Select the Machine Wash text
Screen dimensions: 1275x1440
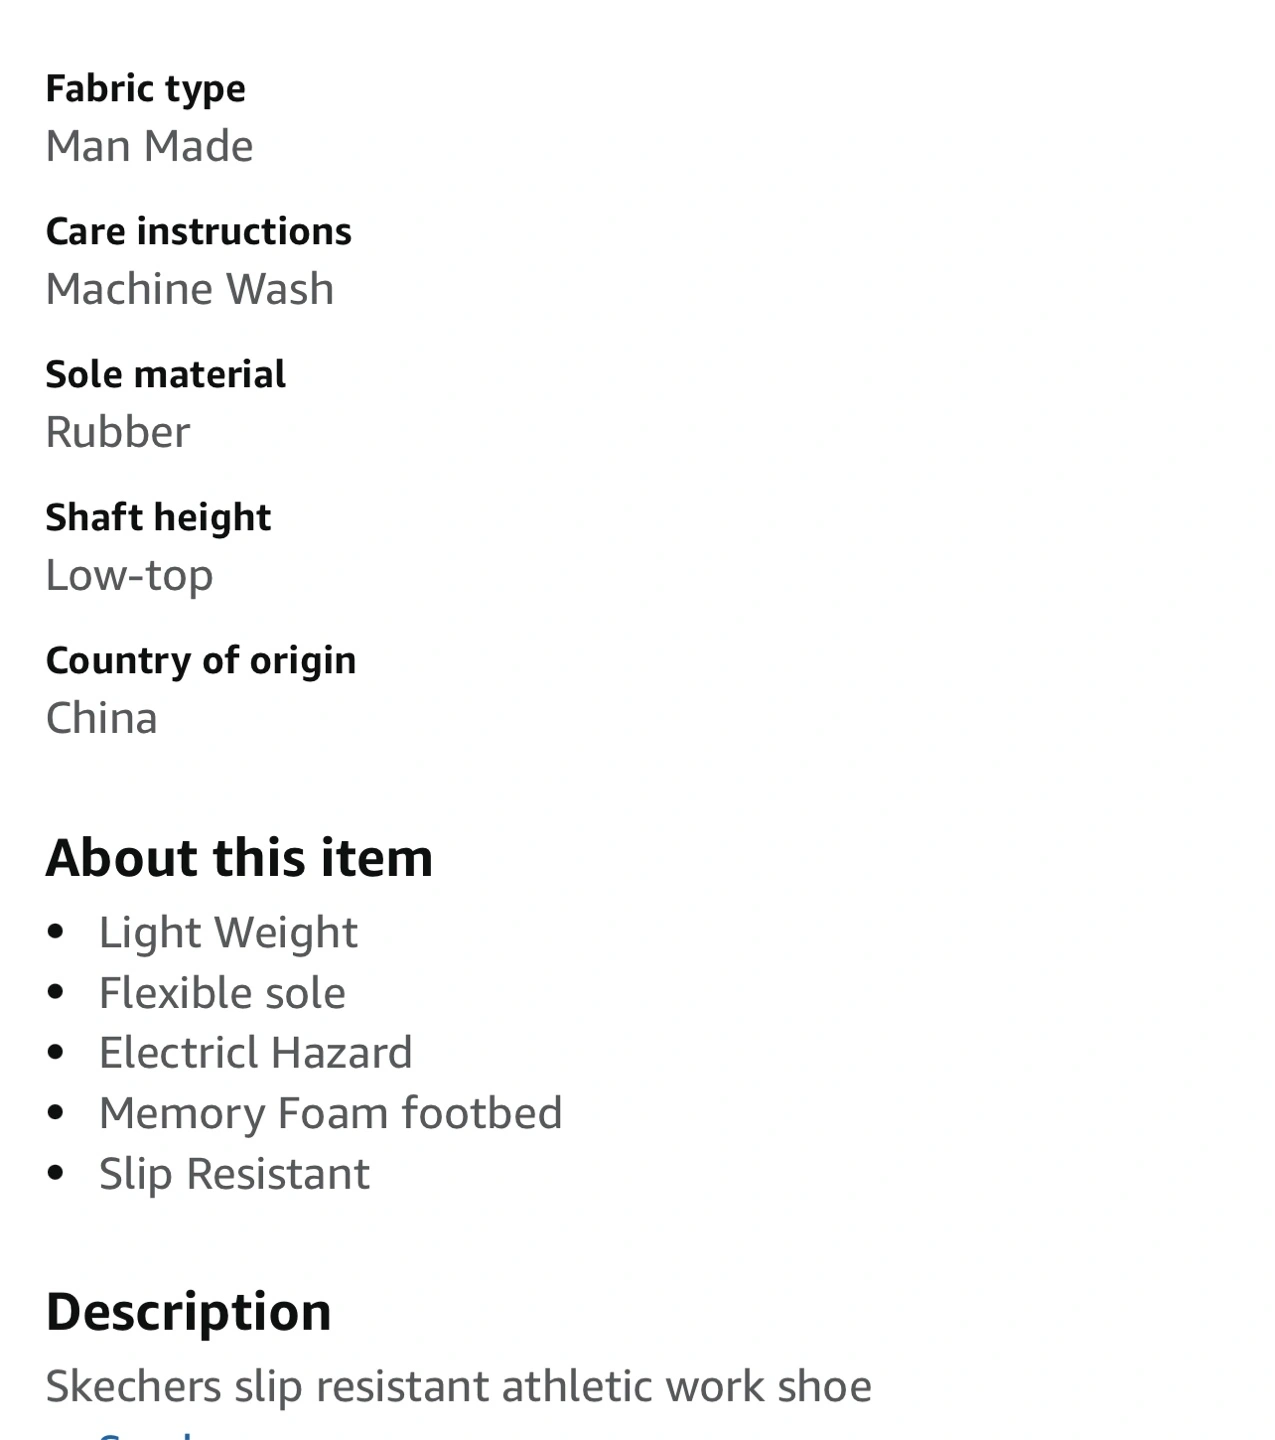[190, 289]
